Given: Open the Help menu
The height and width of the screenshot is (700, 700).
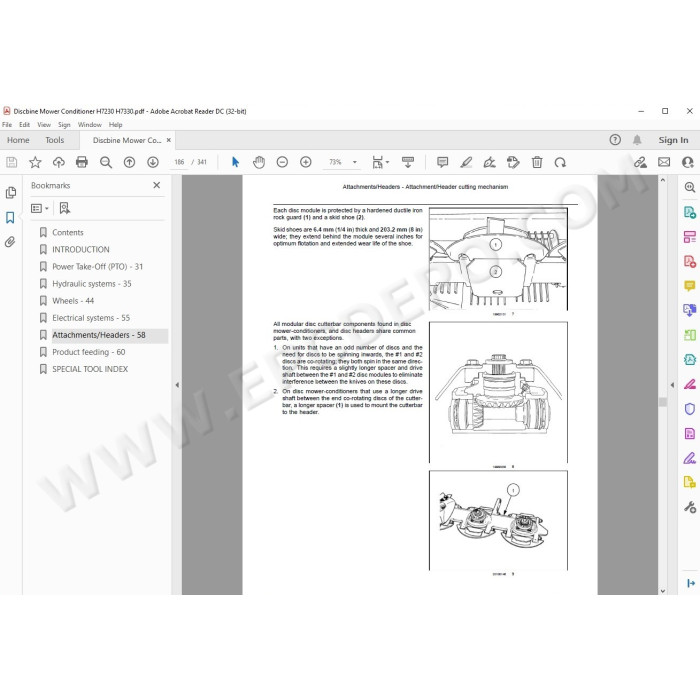Looking at the screenshot, I should point(116,125).
